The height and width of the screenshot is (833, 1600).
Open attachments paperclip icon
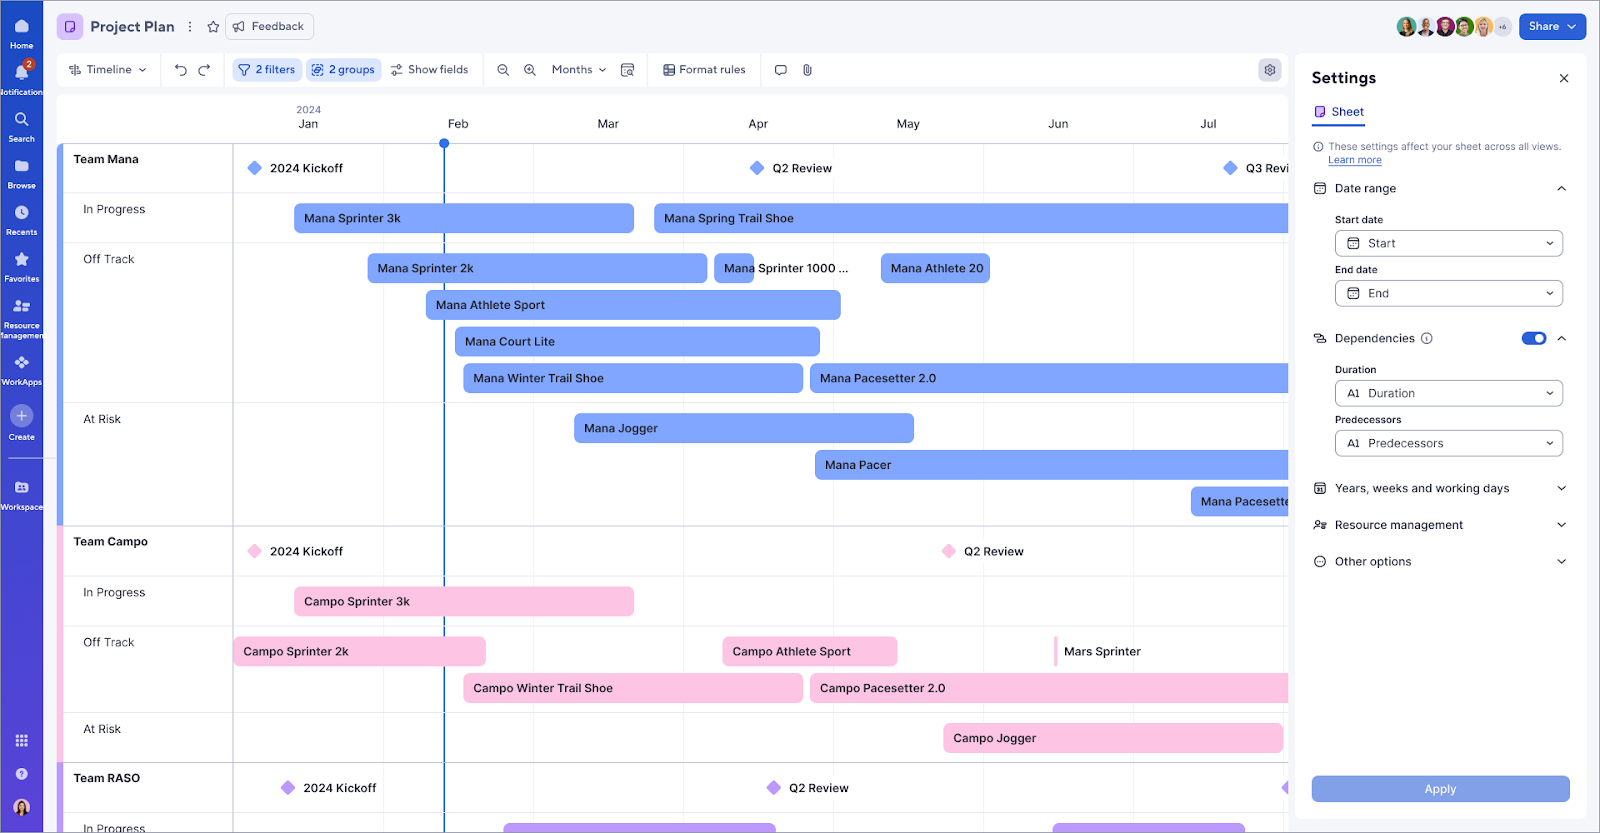click(x=807, y=70)
